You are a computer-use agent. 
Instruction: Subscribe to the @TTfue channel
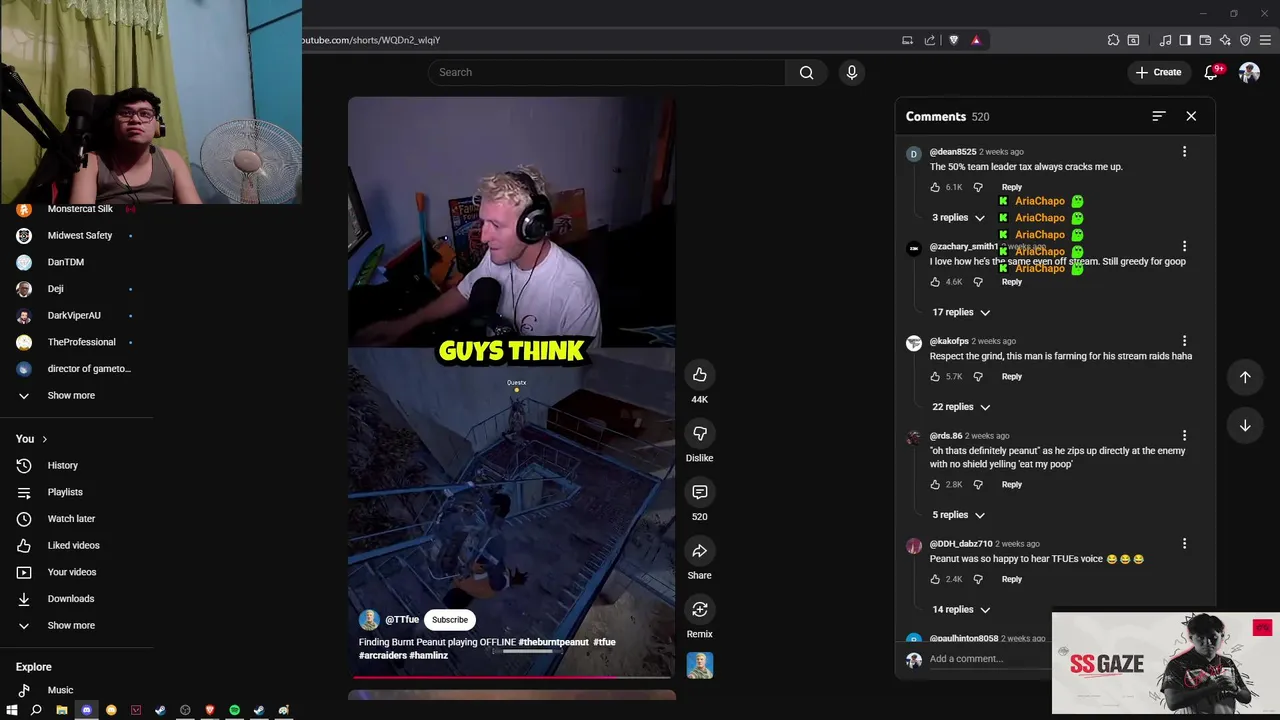450,620
